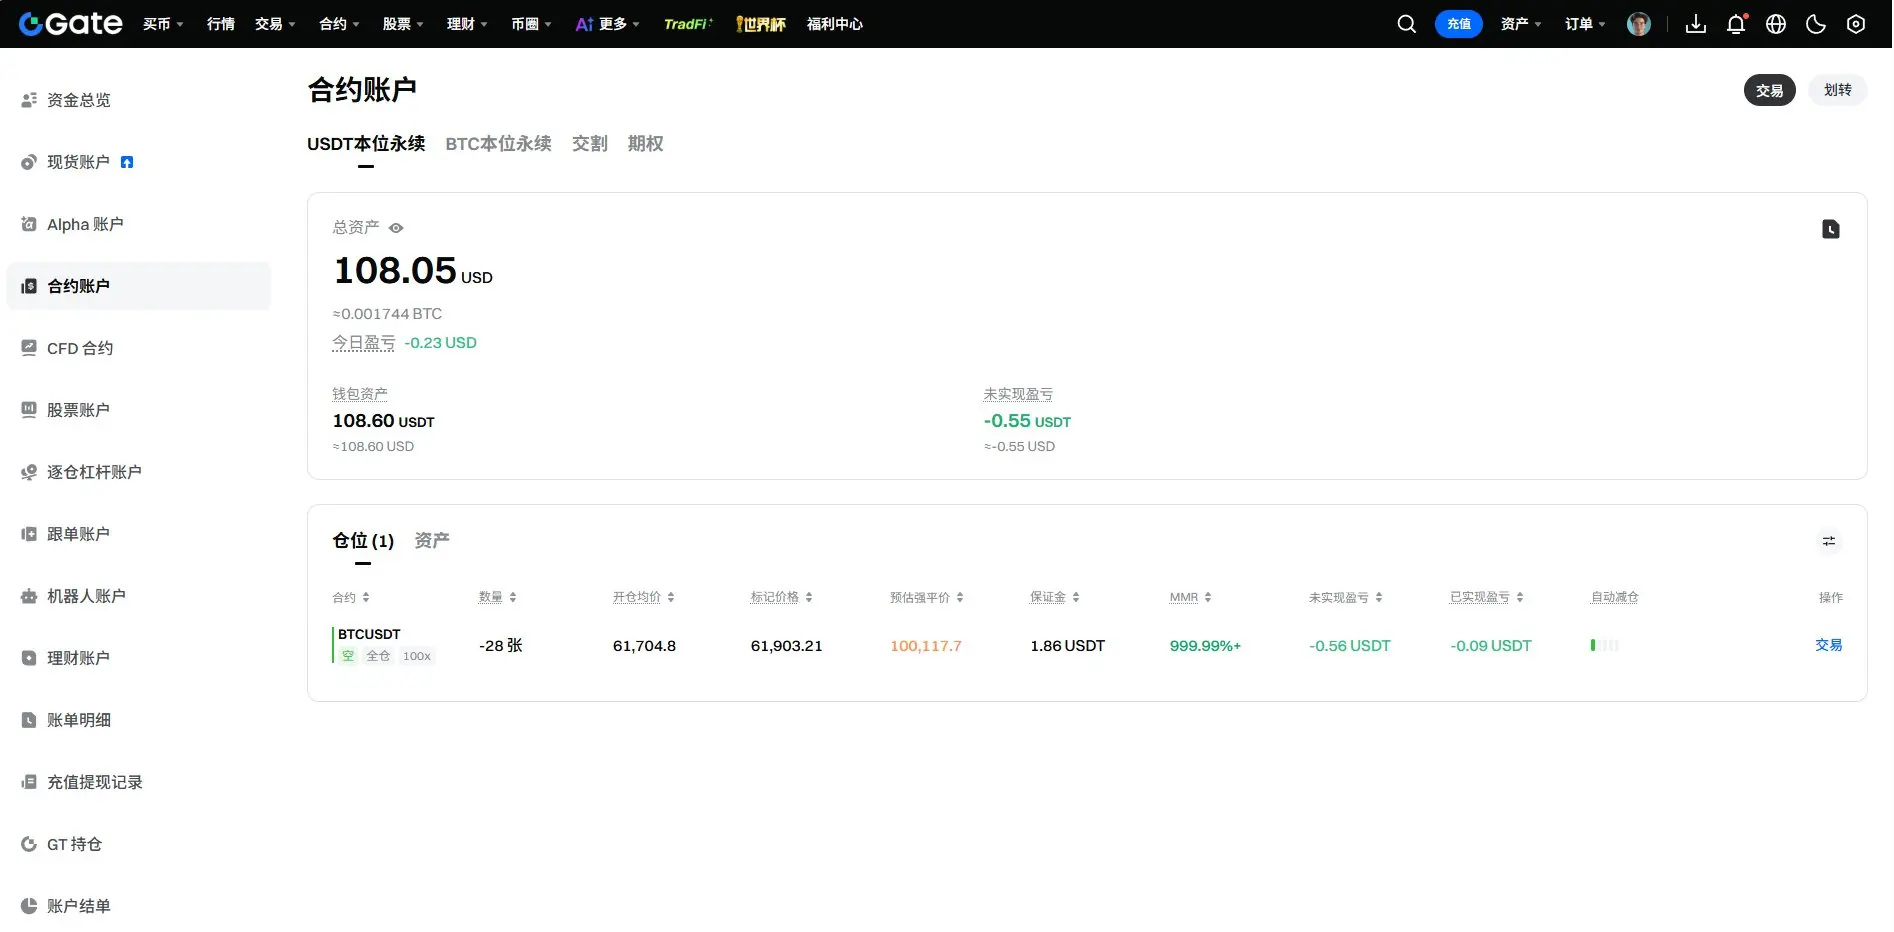
Task: Click the 100x leverage tag
Action: pyautogui.click(x=416, y=656)
